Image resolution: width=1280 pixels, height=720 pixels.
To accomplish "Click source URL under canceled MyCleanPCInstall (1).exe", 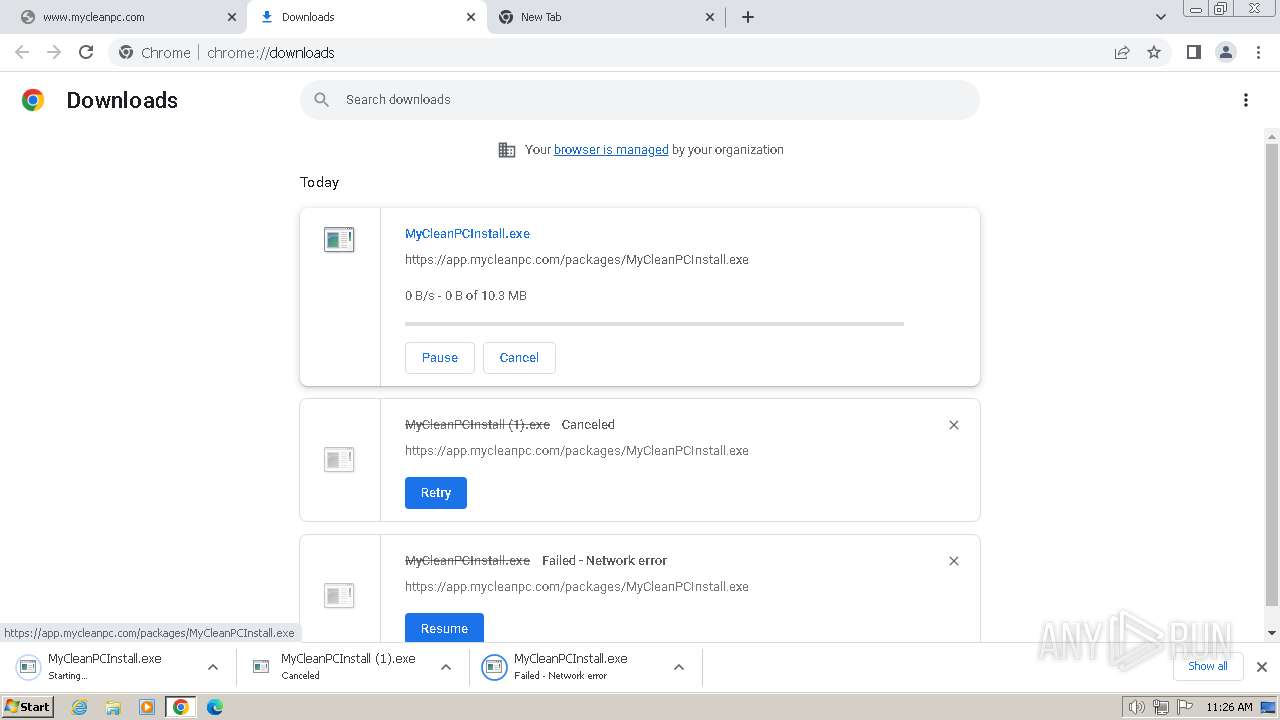I will pos(577,451).
